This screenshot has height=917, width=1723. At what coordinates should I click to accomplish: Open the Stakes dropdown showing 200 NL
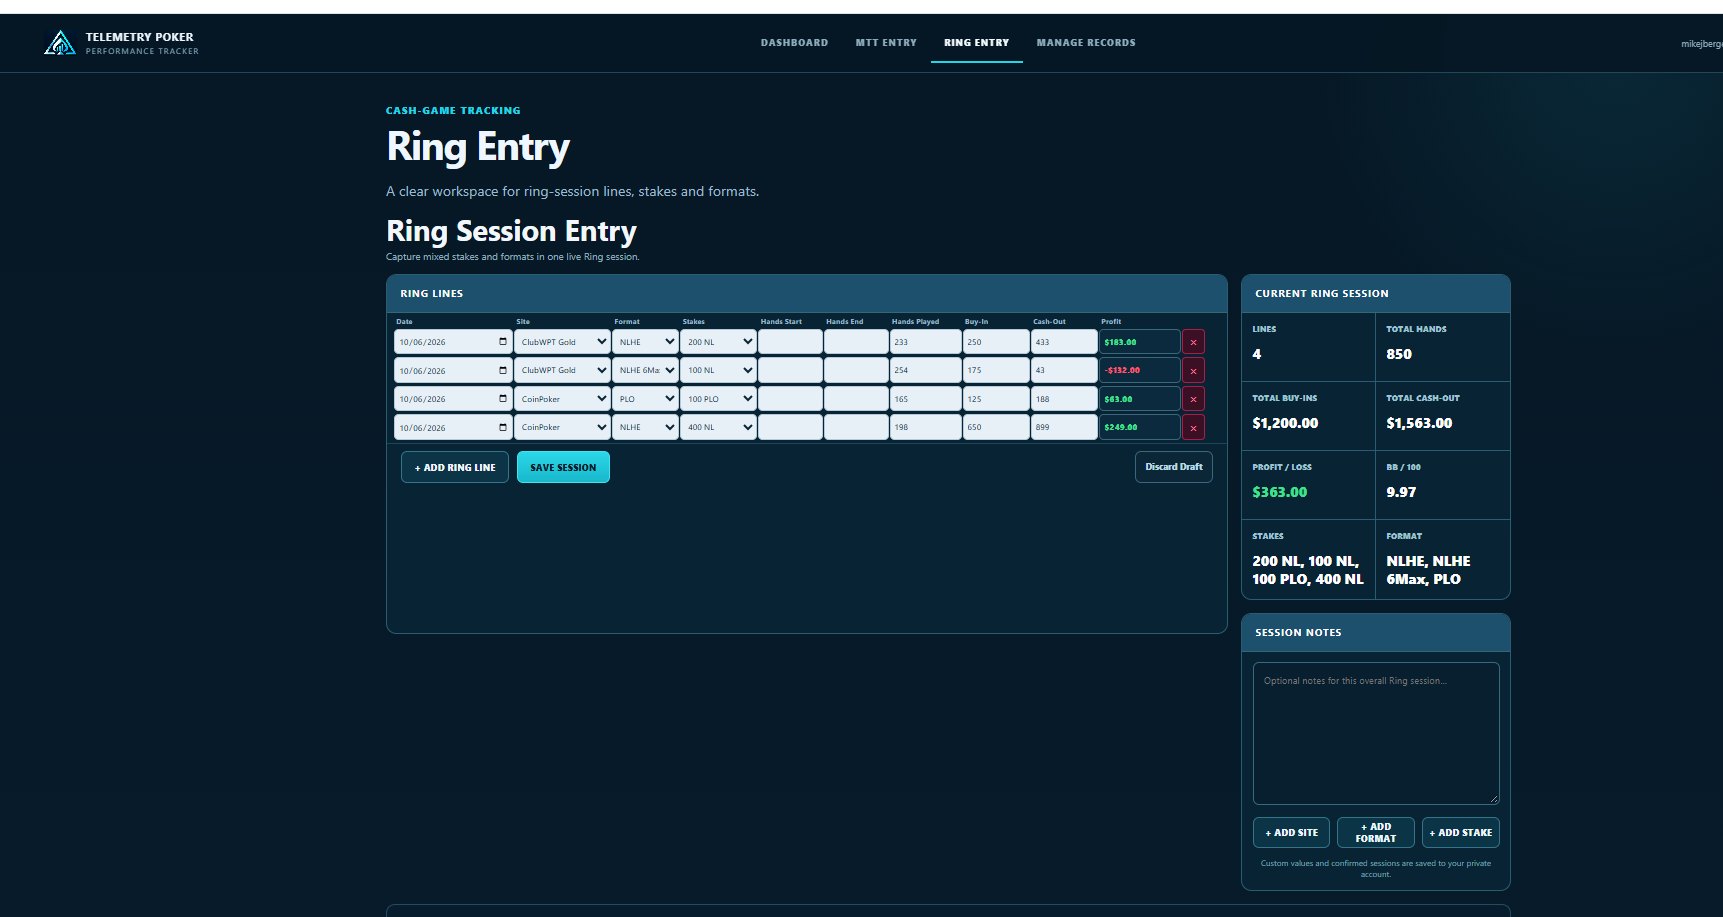[x=718, y=342]
